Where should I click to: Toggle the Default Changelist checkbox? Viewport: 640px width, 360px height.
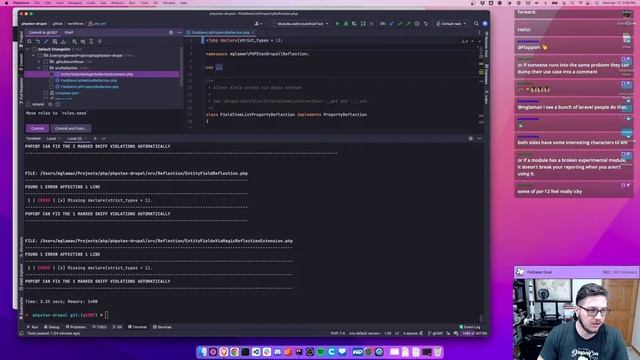(x=34, y=49)
